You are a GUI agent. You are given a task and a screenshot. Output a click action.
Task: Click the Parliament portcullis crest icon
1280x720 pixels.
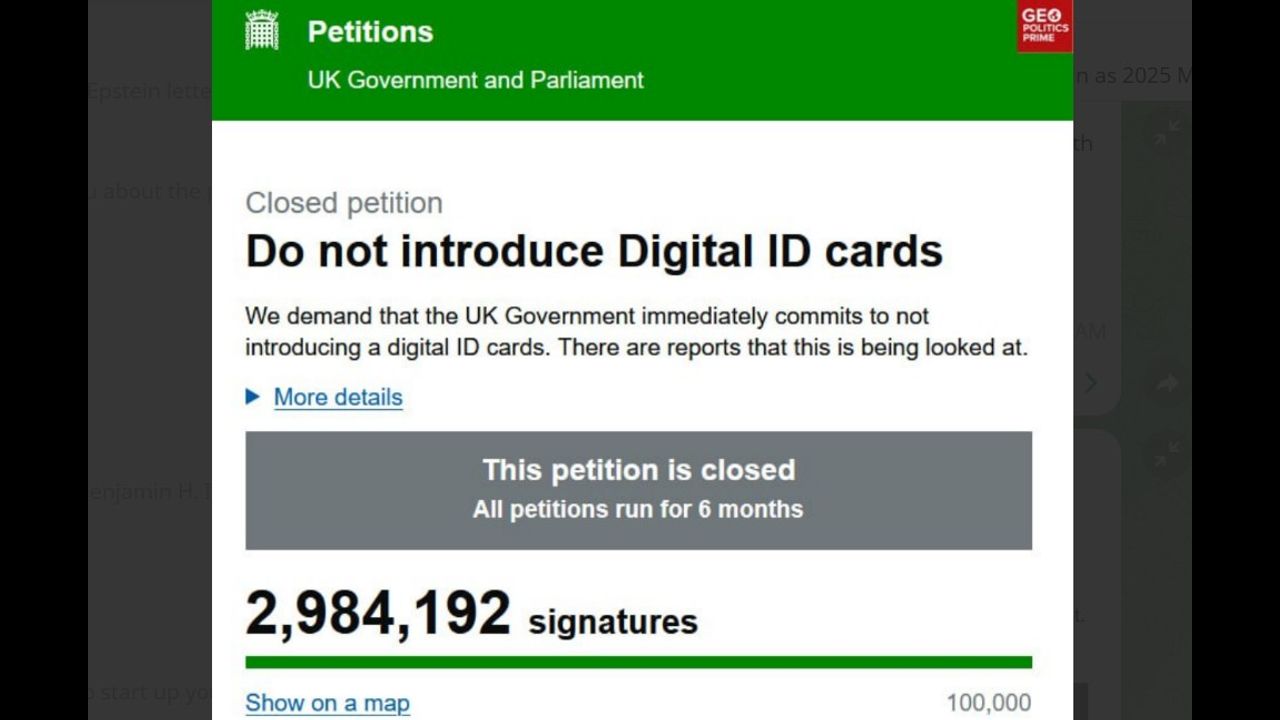point(261,30)
